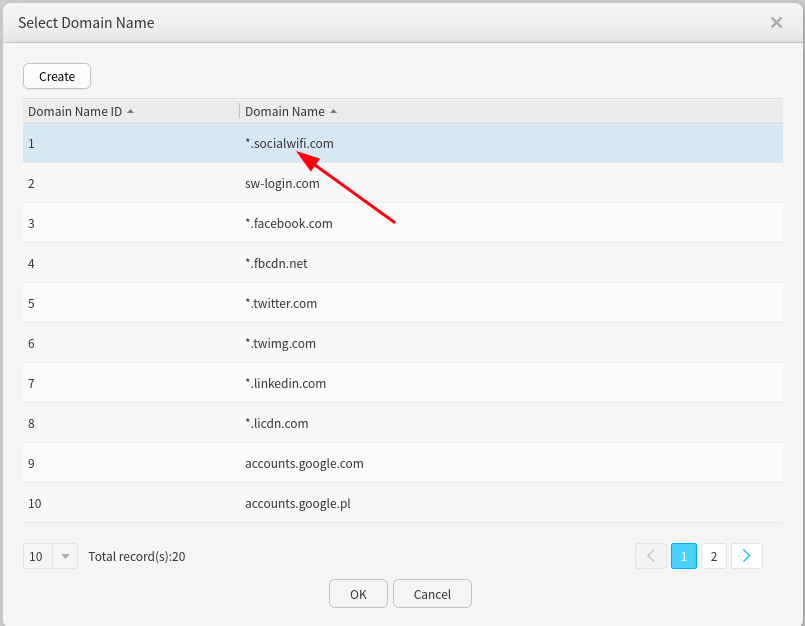The width and height of the screenshot is (805, 626).
Task: Select the *.socialwifi.com row
Action: (x=289, y=143)
